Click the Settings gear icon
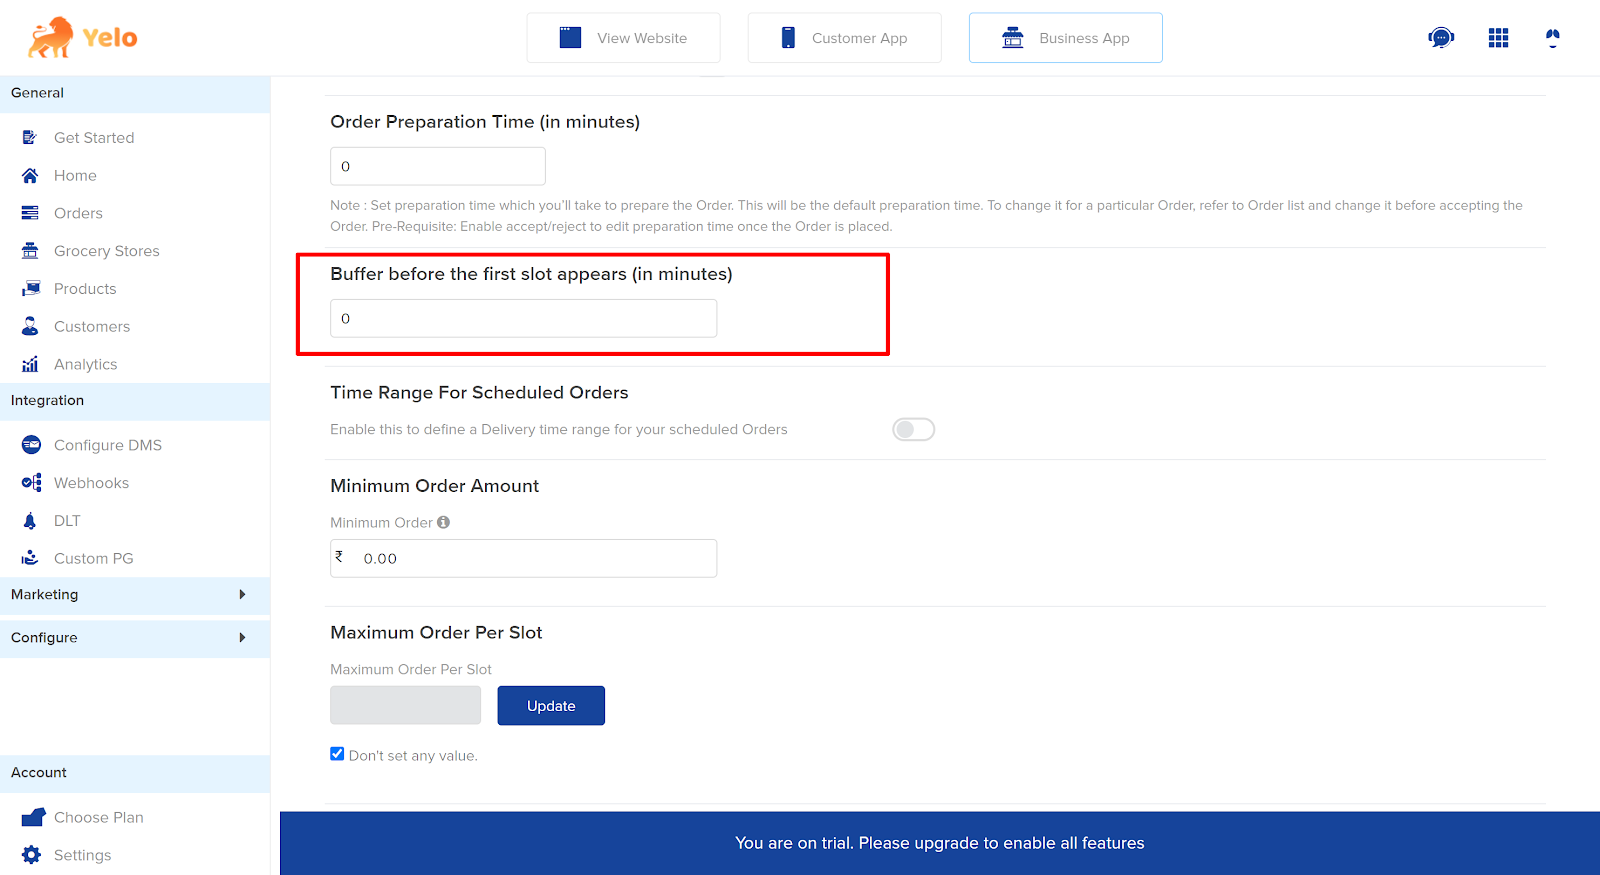This screenshot has height=875, width=1600. 32,855
